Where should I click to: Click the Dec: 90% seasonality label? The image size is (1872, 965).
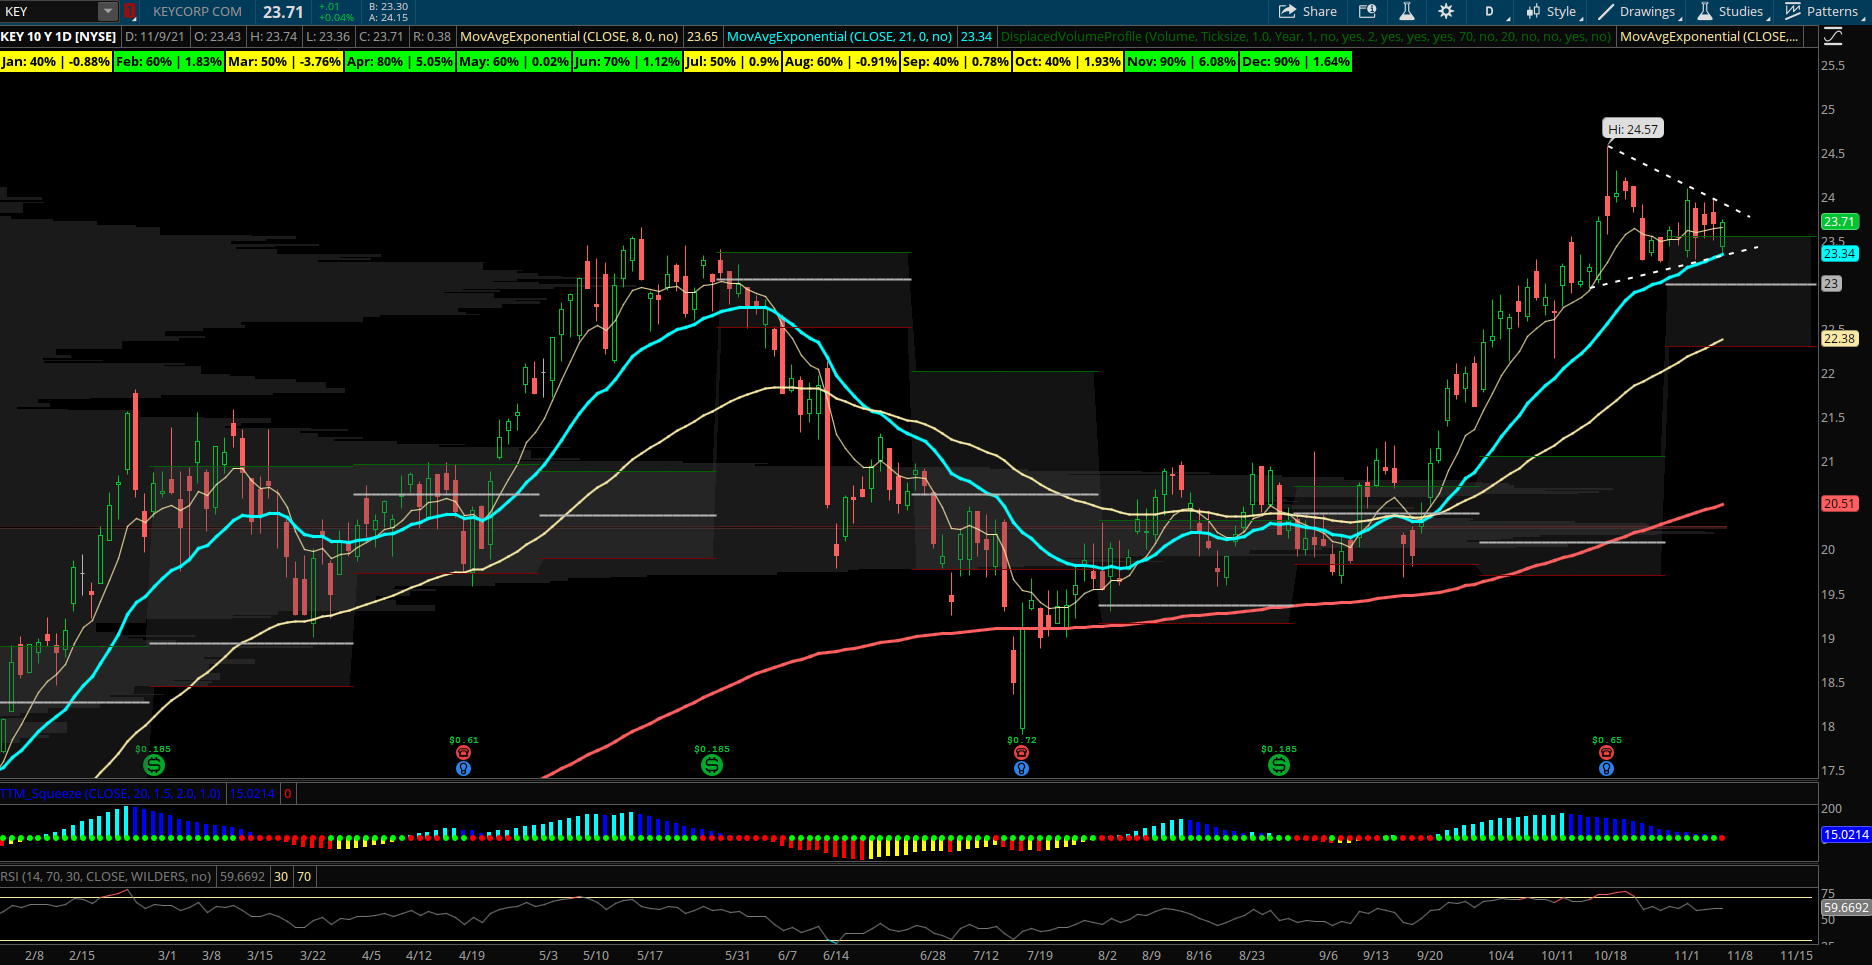coord(1296,62)
